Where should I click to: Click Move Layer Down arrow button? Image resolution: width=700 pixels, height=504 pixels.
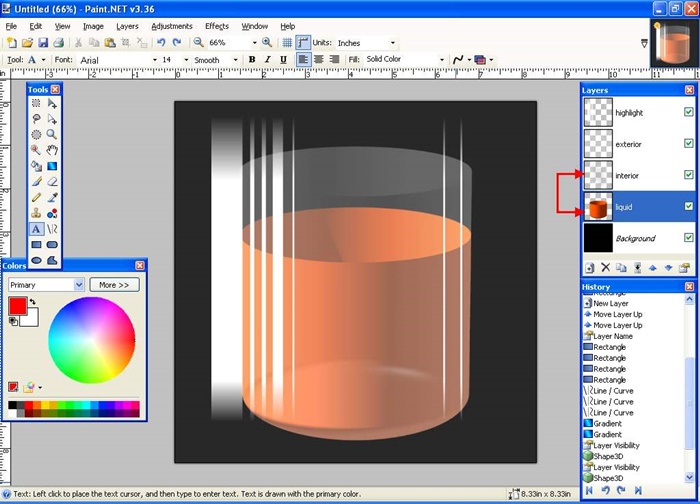point(668,267)
